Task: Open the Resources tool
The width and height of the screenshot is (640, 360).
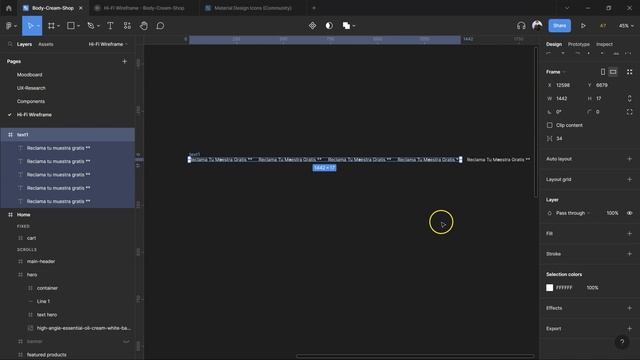Action: pyautogui.click(x=127, y=26)
